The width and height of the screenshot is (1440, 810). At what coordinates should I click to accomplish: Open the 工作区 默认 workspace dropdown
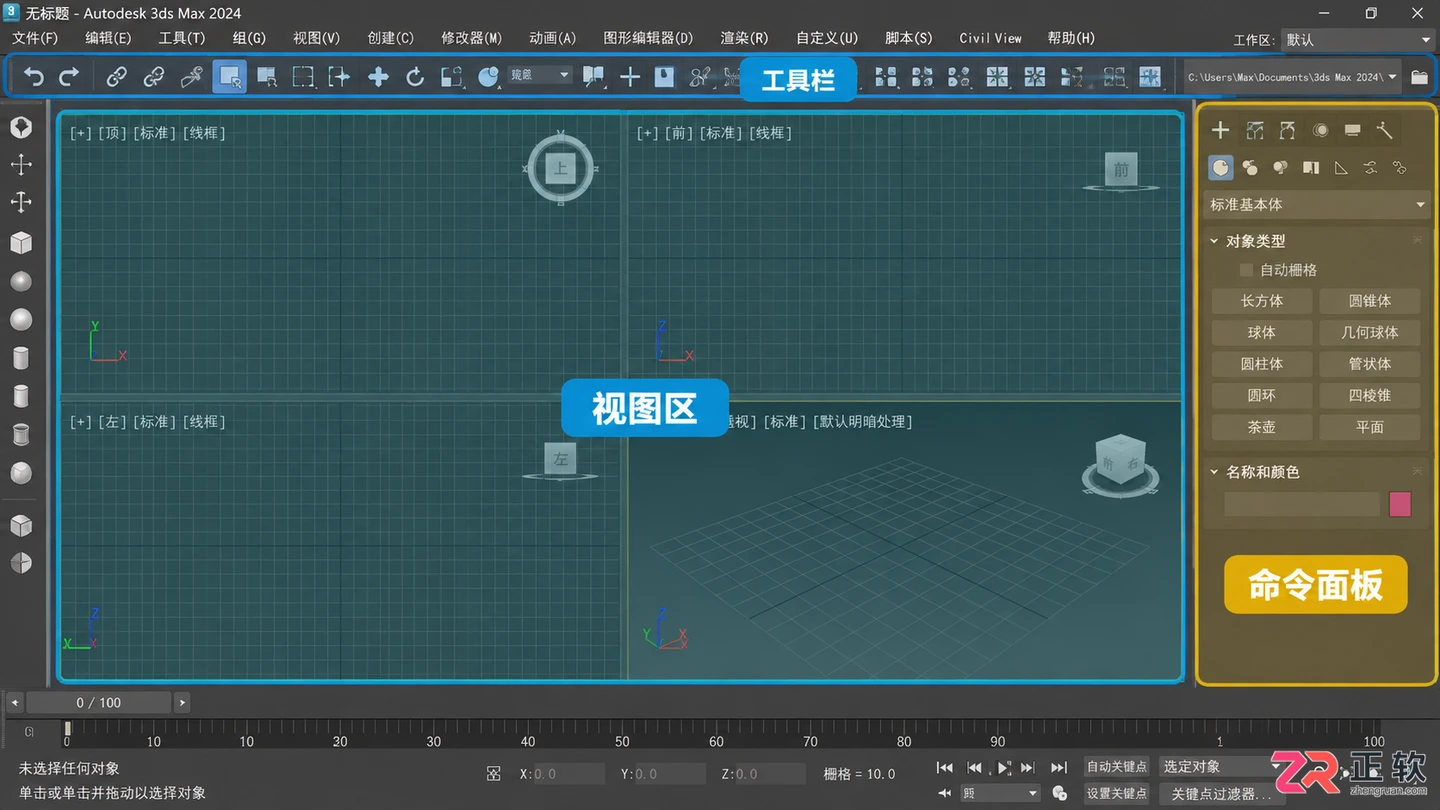[1357, 40]
